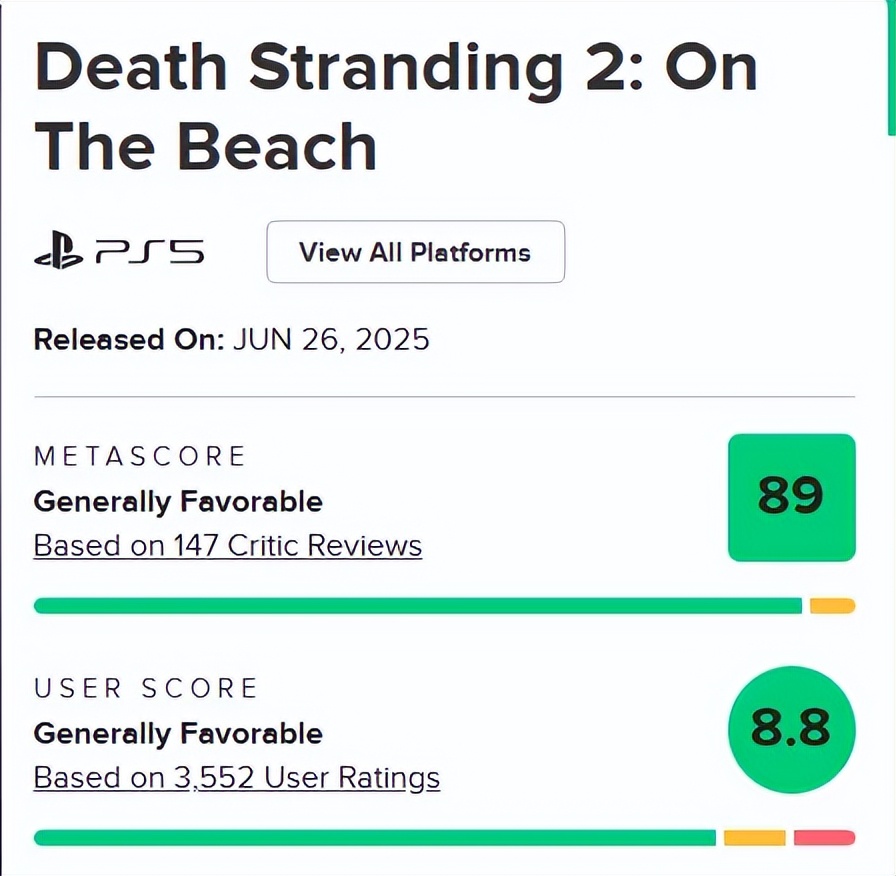Select the yellow mixed segment of user score bar
Viewport: 896px width, 876px height.
[755, 838]
